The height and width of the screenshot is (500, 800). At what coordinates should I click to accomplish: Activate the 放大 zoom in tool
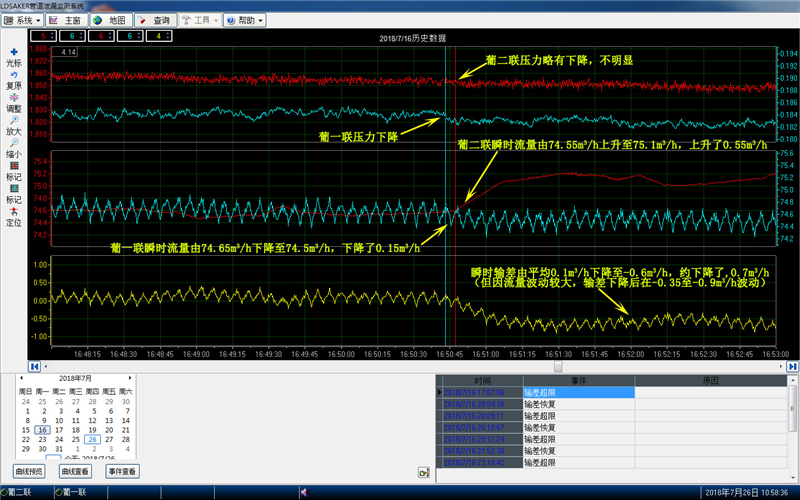coord(14,125)
